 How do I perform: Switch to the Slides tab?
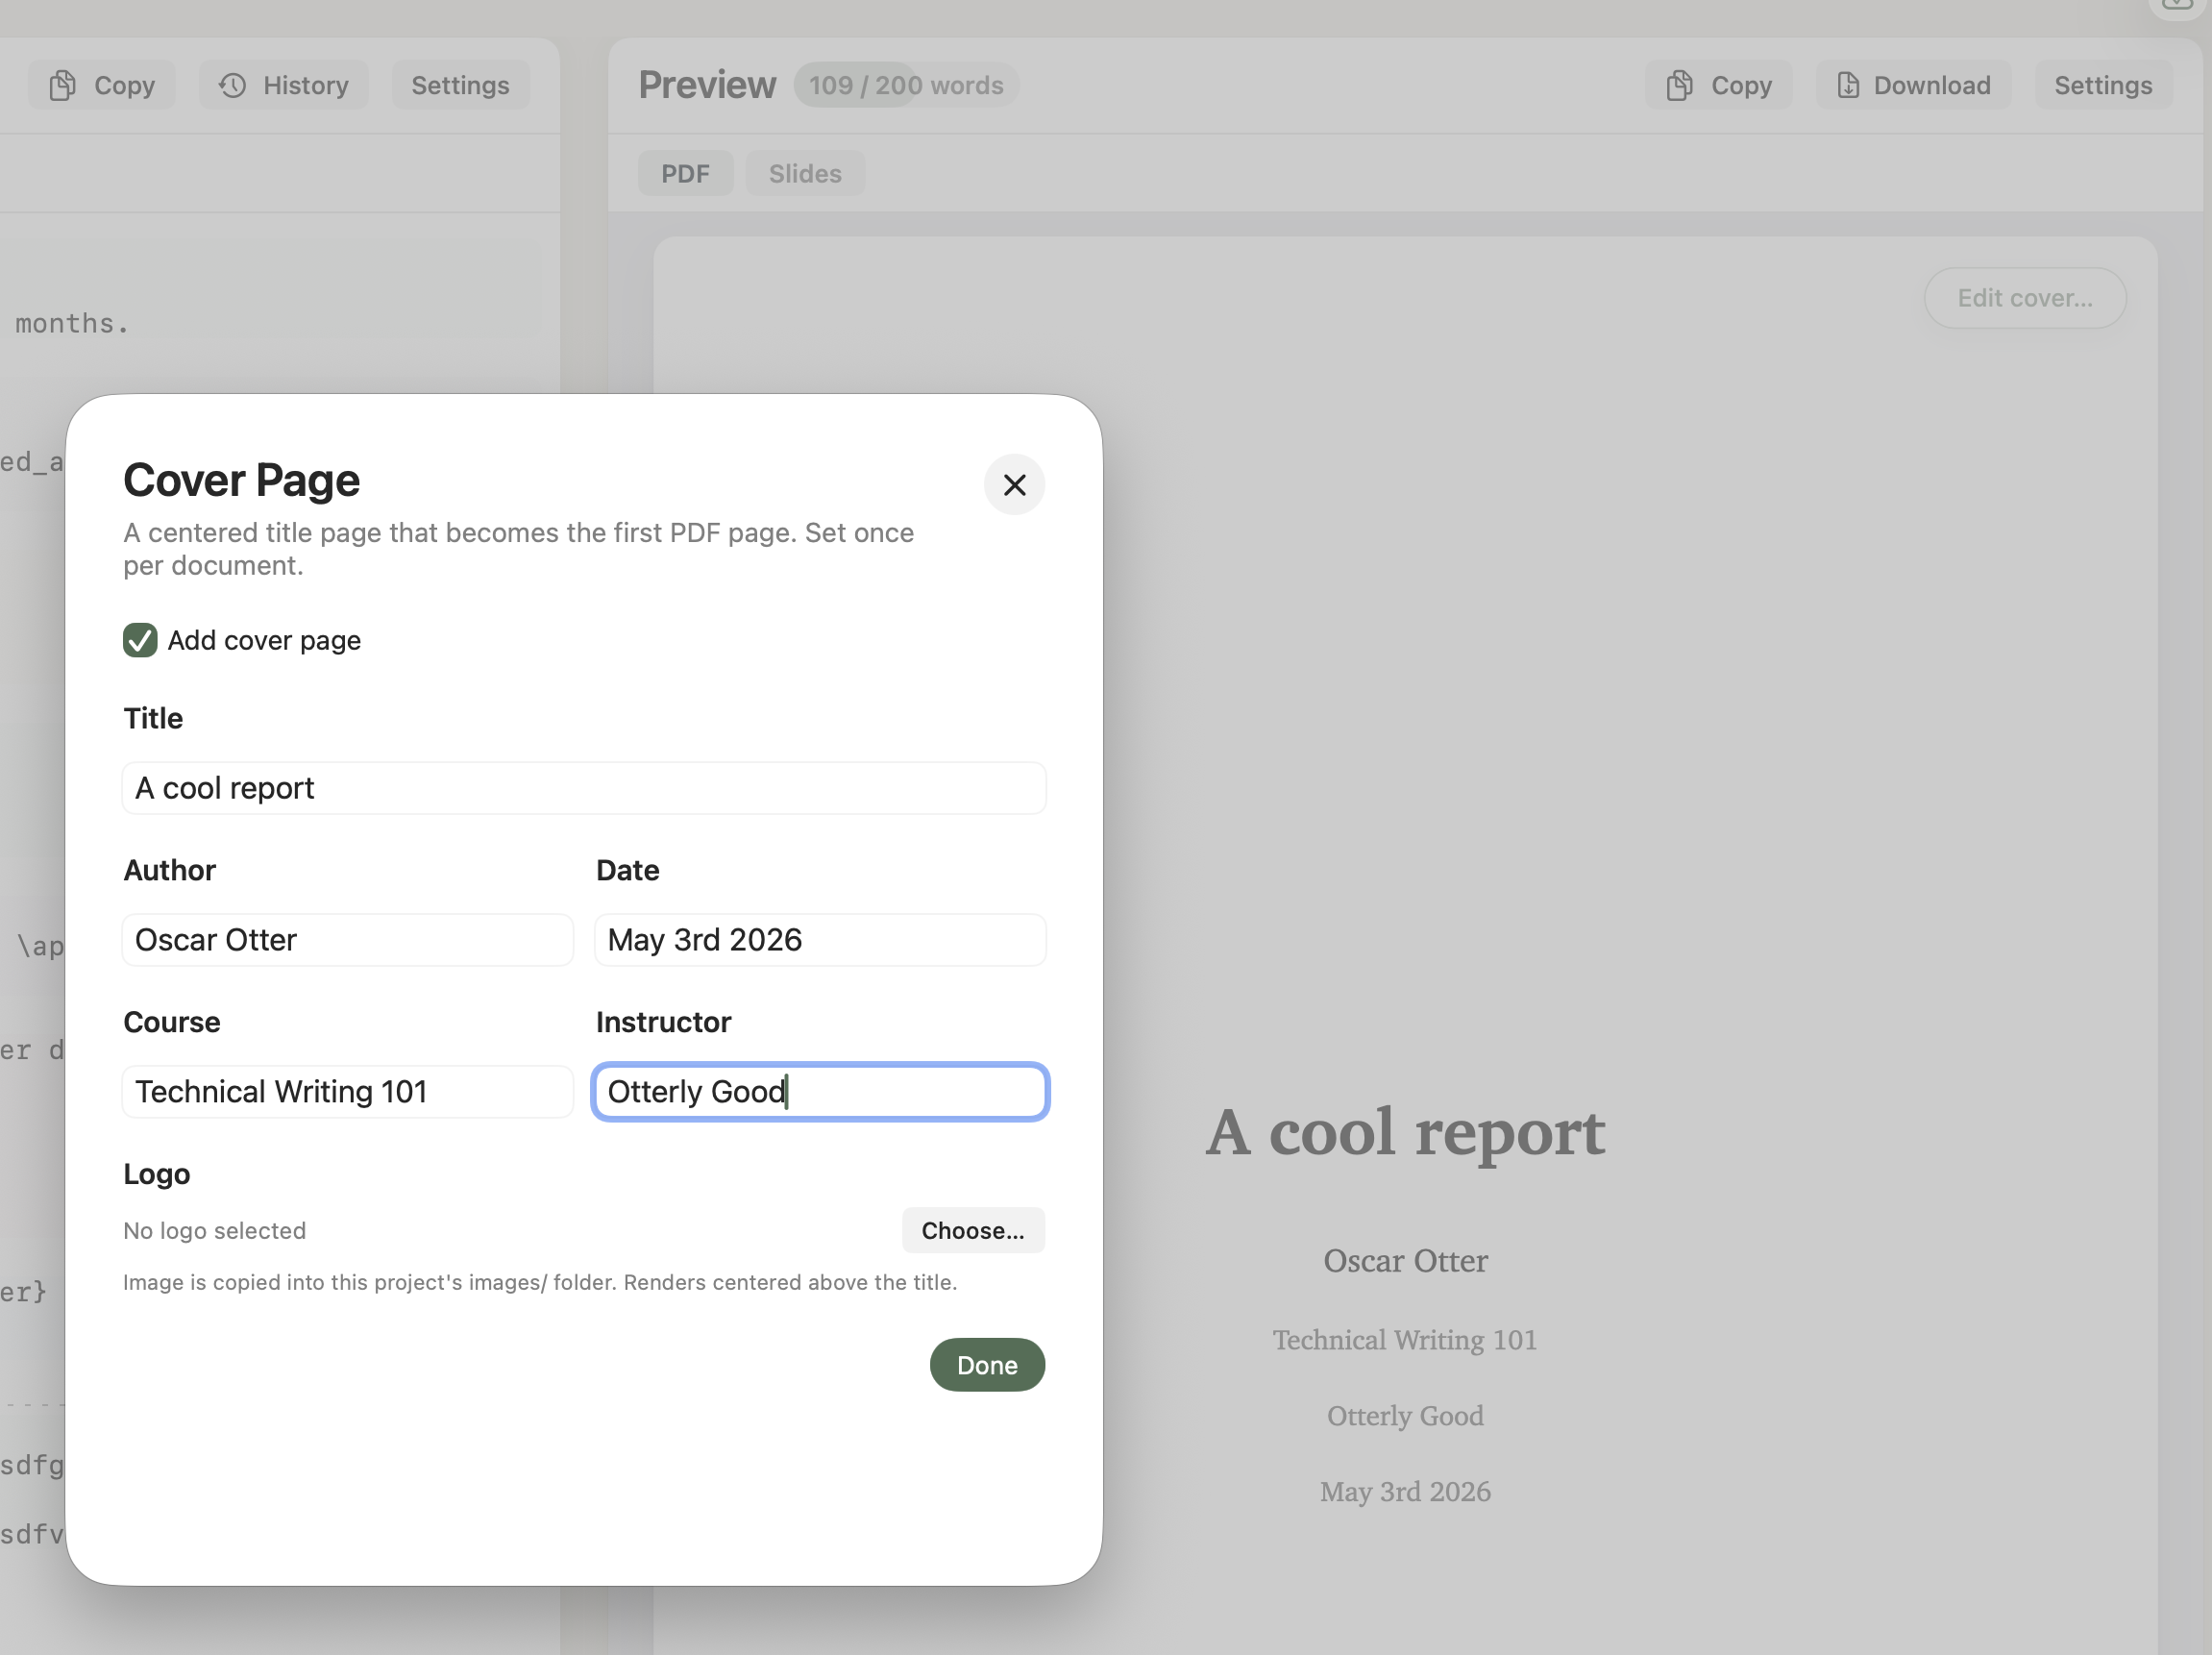805,174
